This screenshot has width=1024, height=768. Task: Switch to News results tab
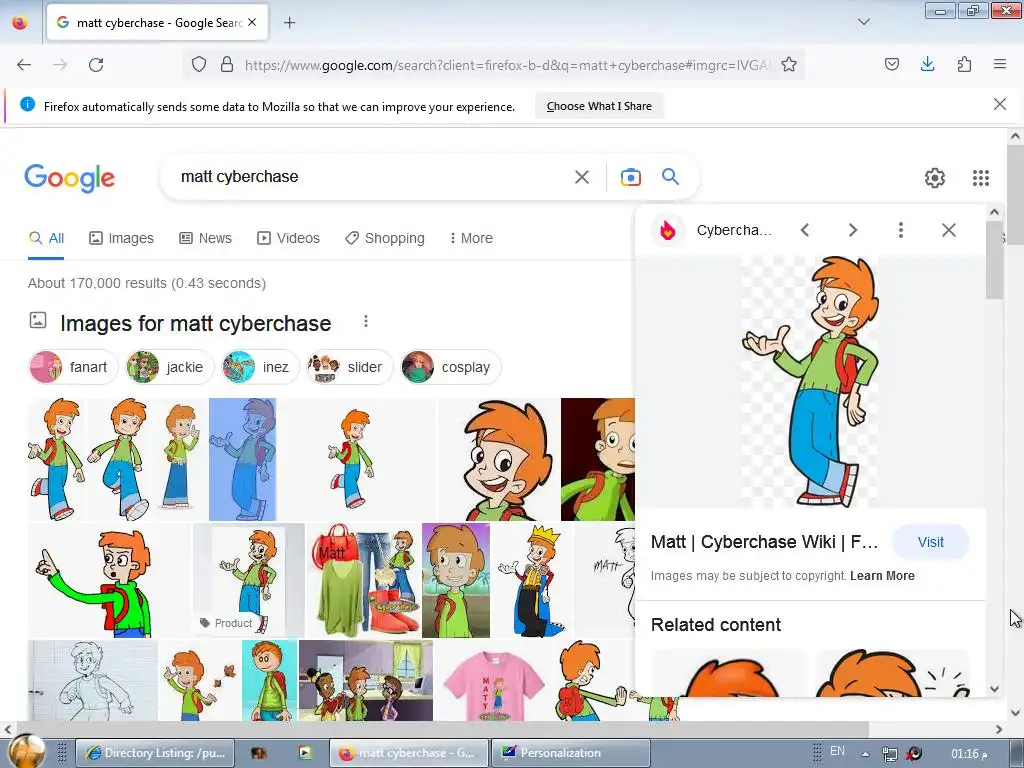click(x=206, y=238)
